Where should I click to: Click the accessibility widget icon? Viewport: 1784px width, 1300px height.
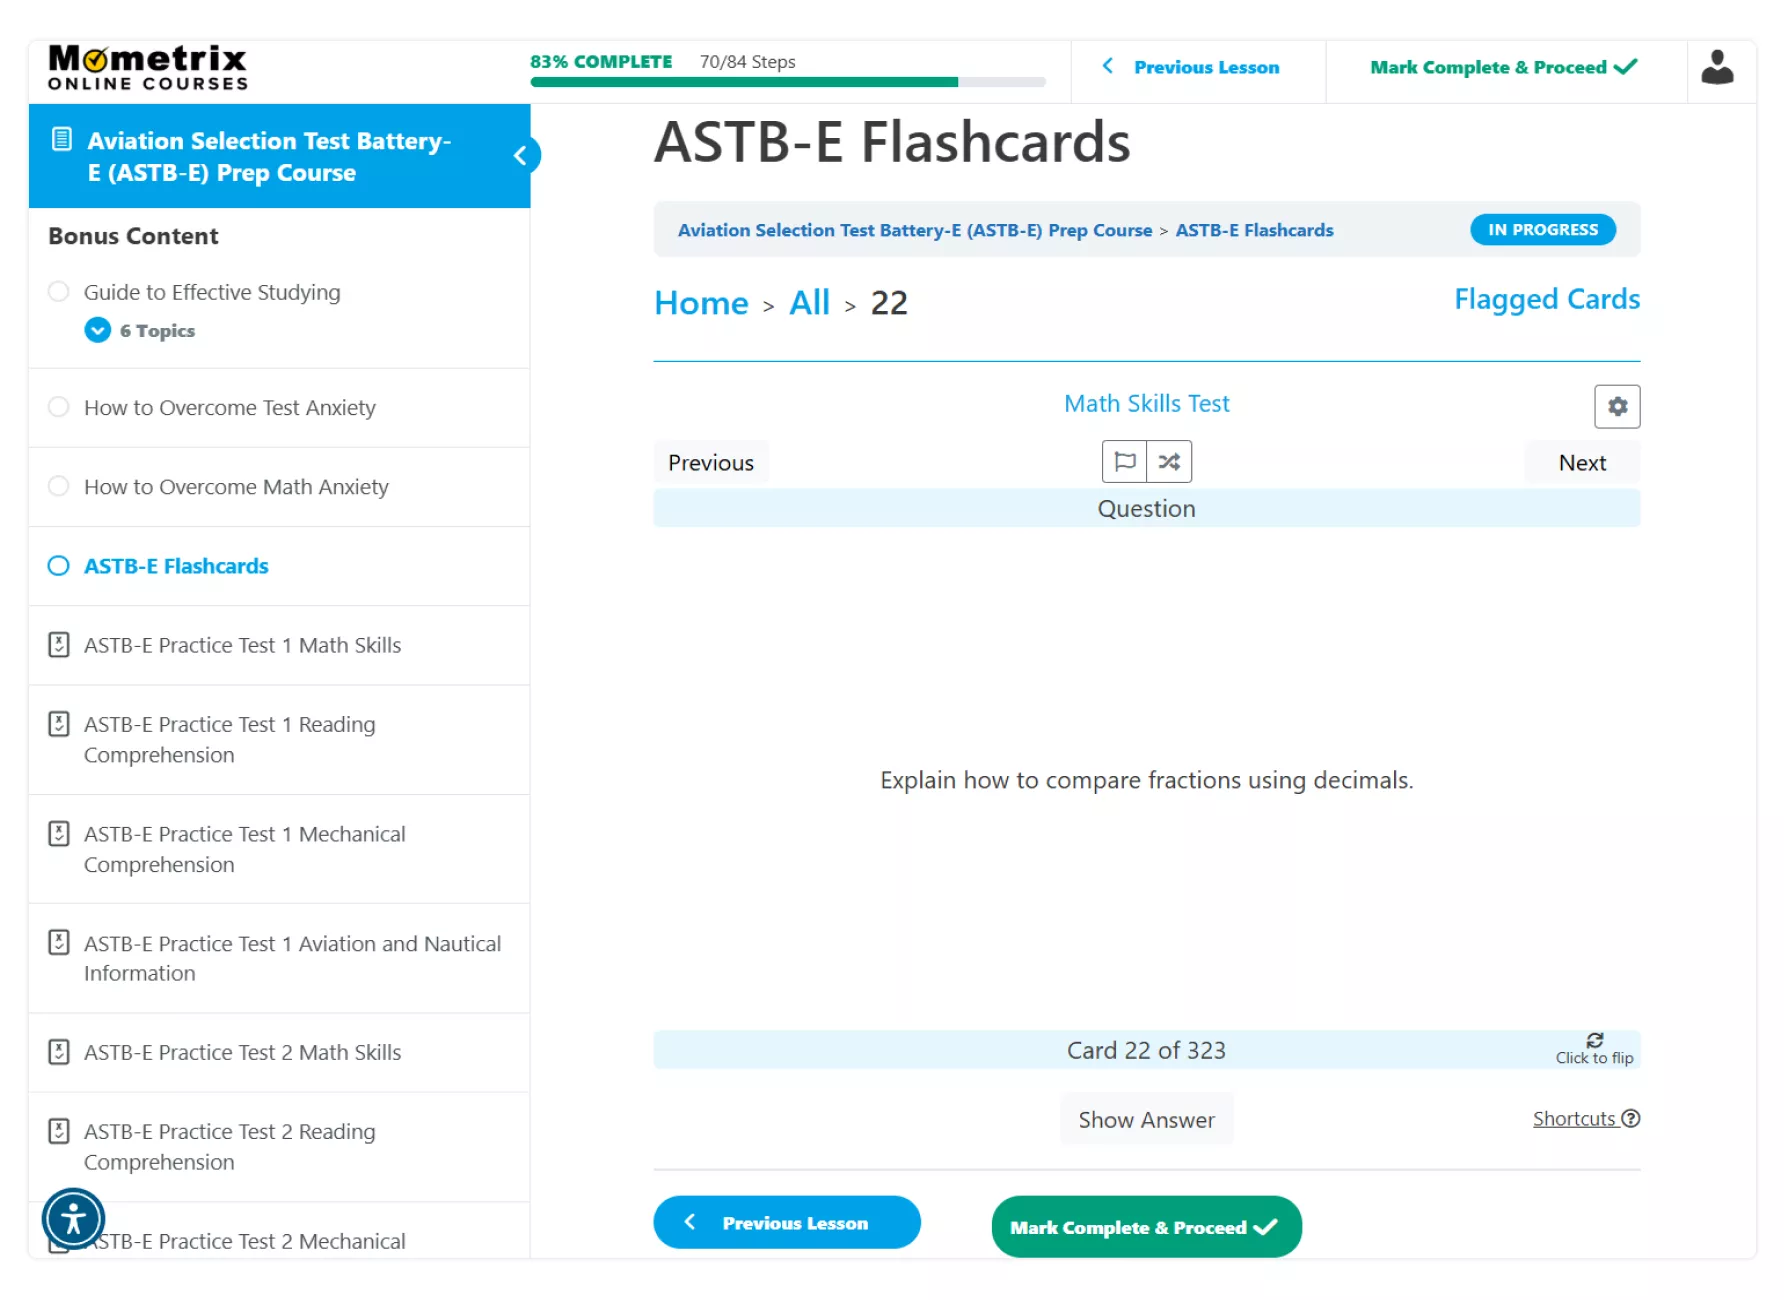click(73, 1219)
